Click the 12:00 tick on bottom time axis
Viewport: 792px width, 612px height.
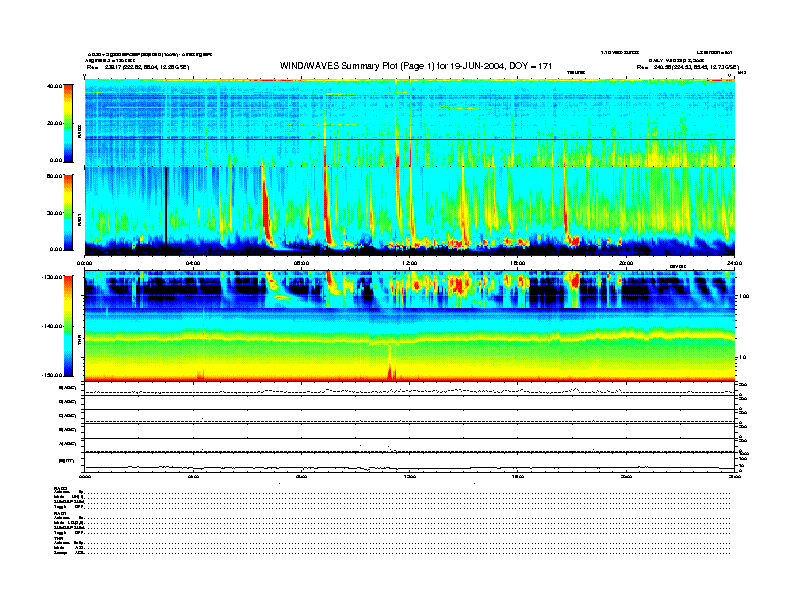[409, 478]
